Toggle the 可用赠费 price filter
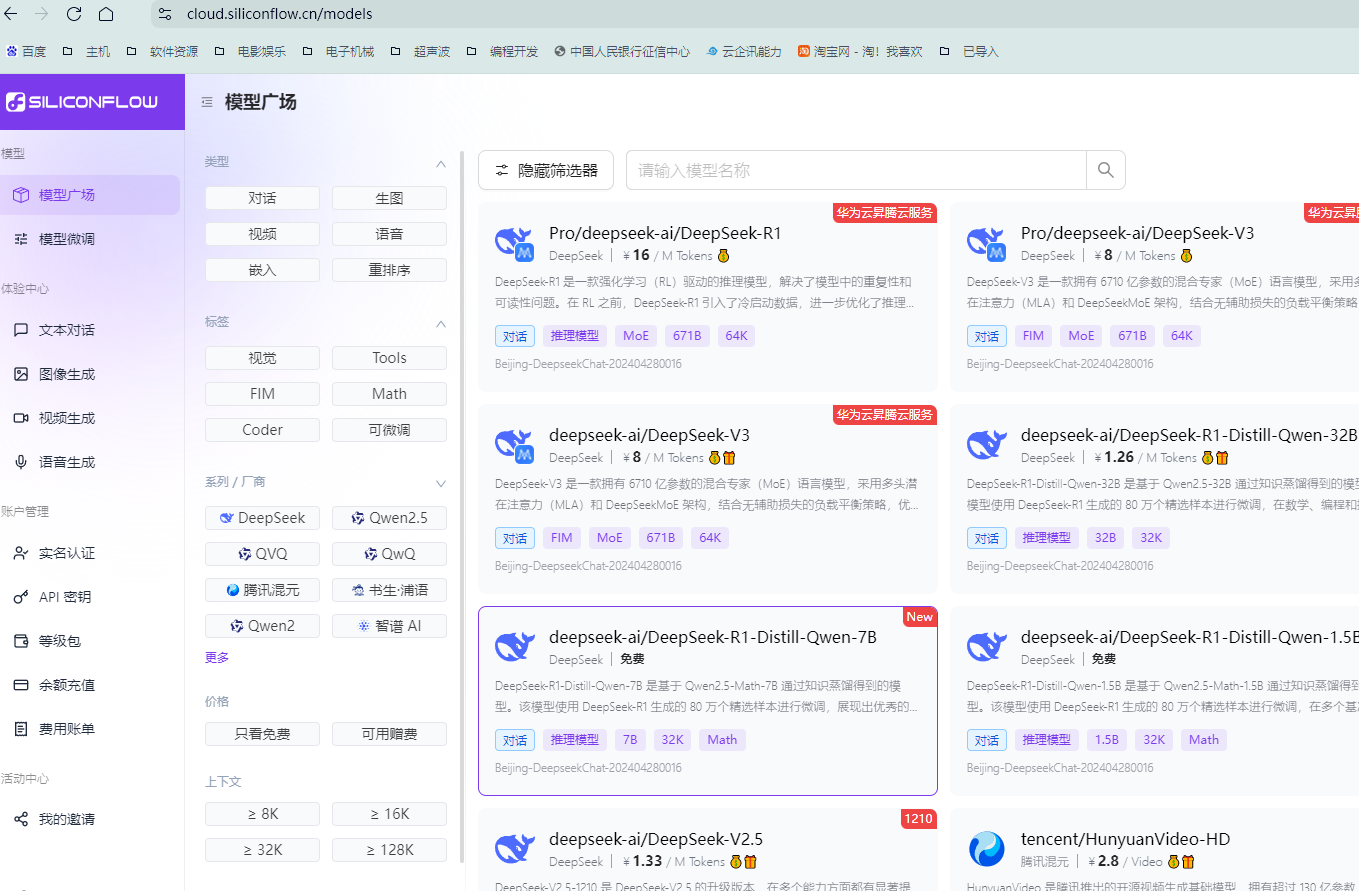The height and width of the screenshot is (891, 1359). coord(389,734)
